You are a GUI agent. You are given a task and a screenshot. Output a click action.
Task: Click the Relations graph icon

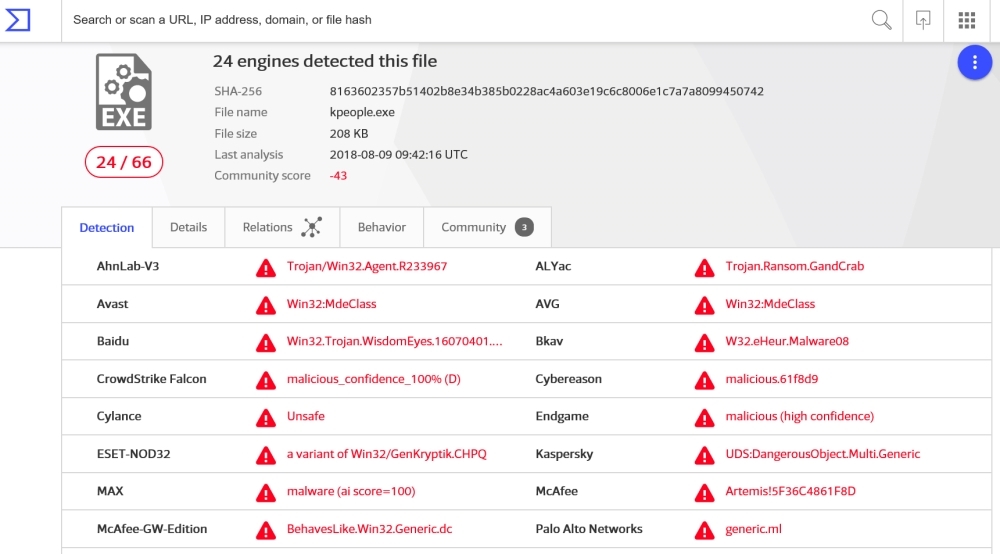311,227
